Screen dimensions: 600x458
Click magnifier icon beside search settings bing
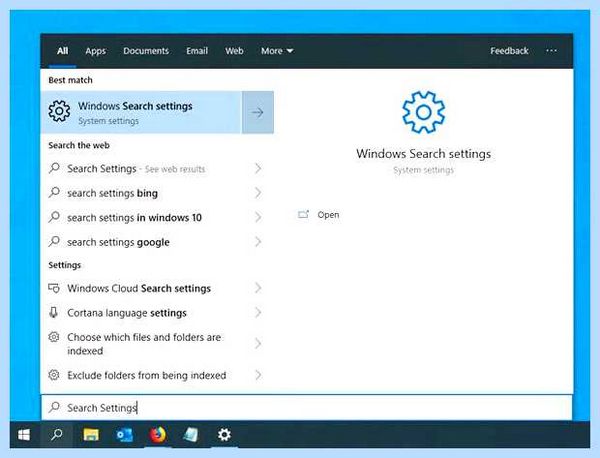coord(54,192)
